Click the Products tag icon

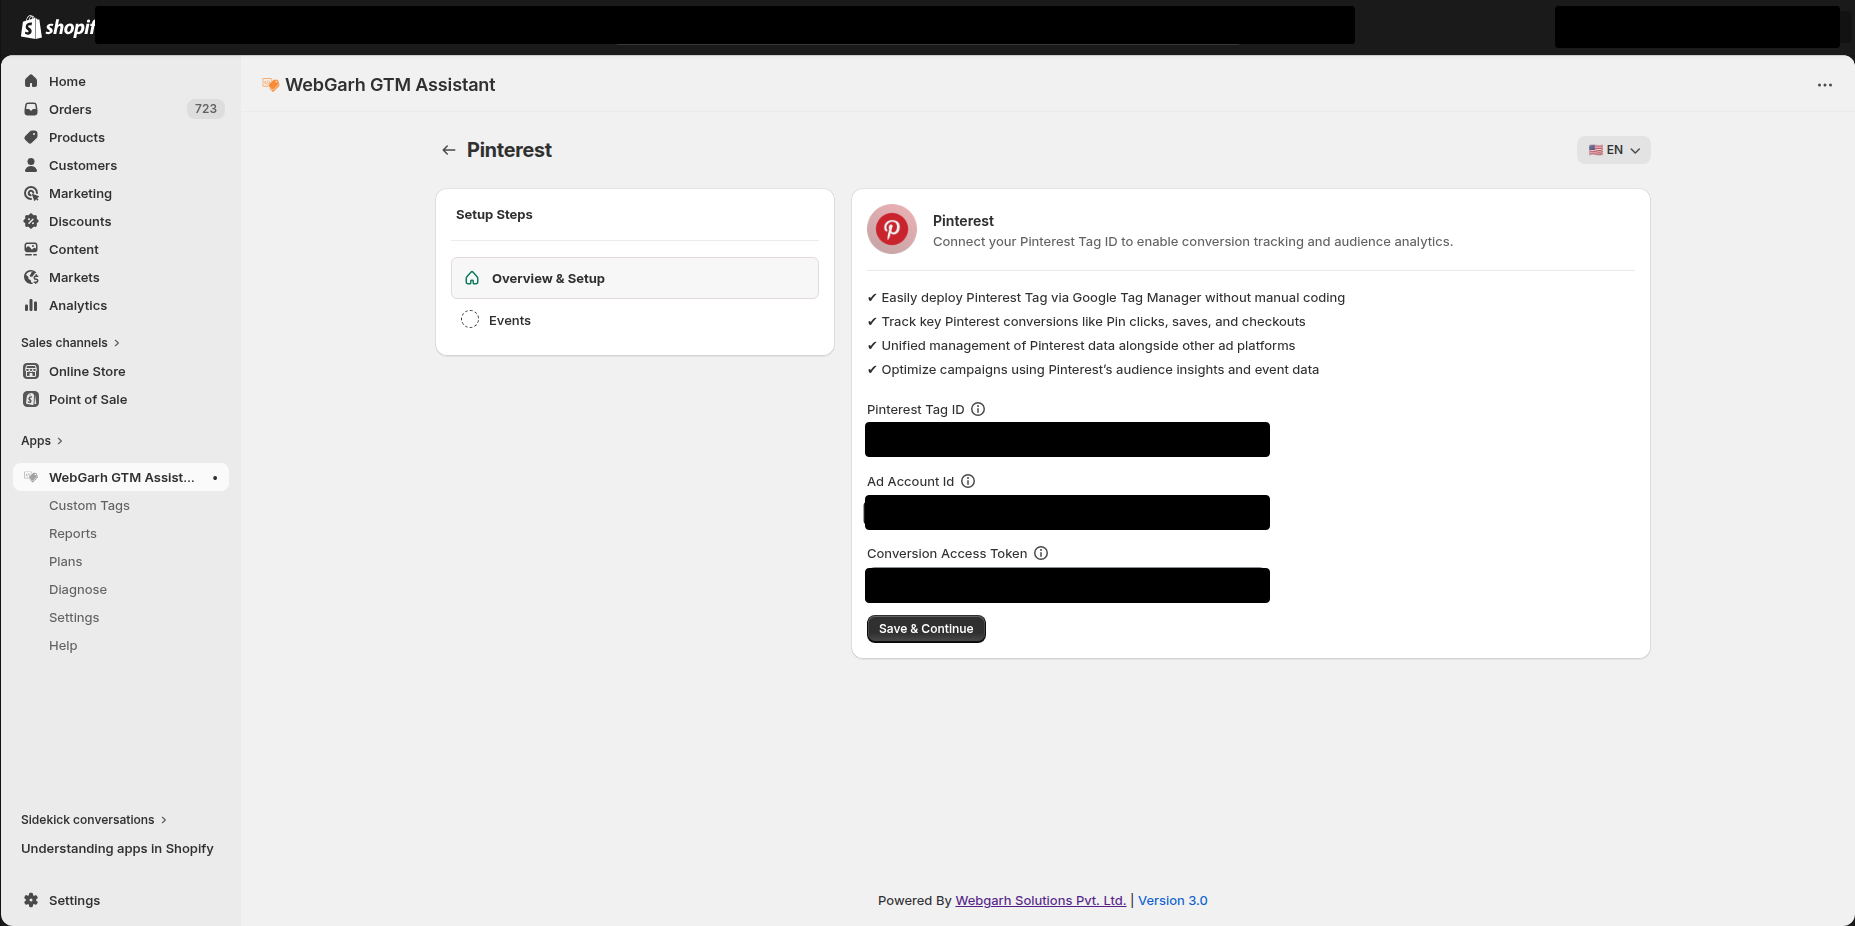click(31, 137)
